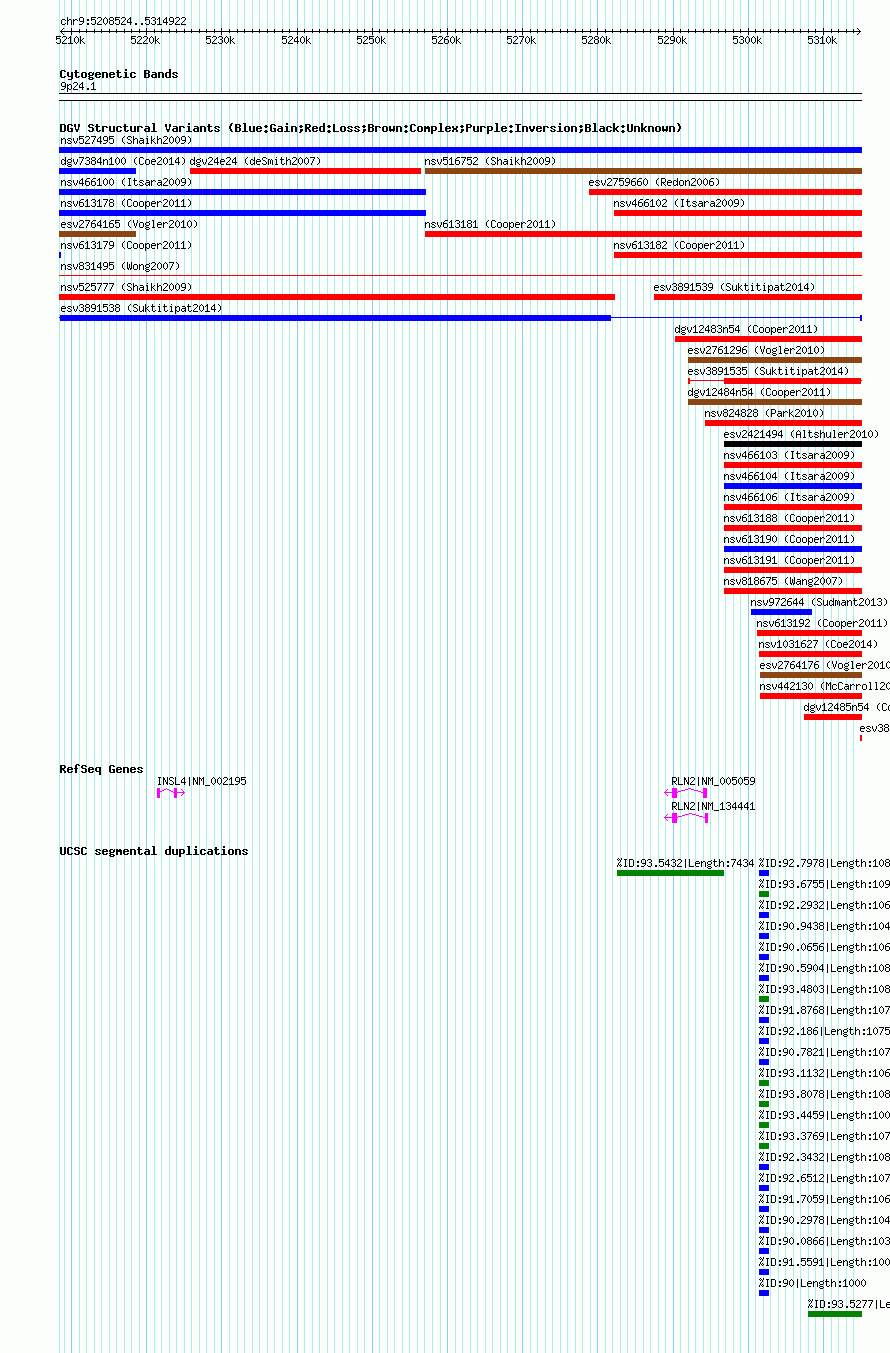Select nsv466100 (Itsara2009) label
The height and width of the screenshot is (1353, 890).
pyautogui.click(x=126, y=182)
